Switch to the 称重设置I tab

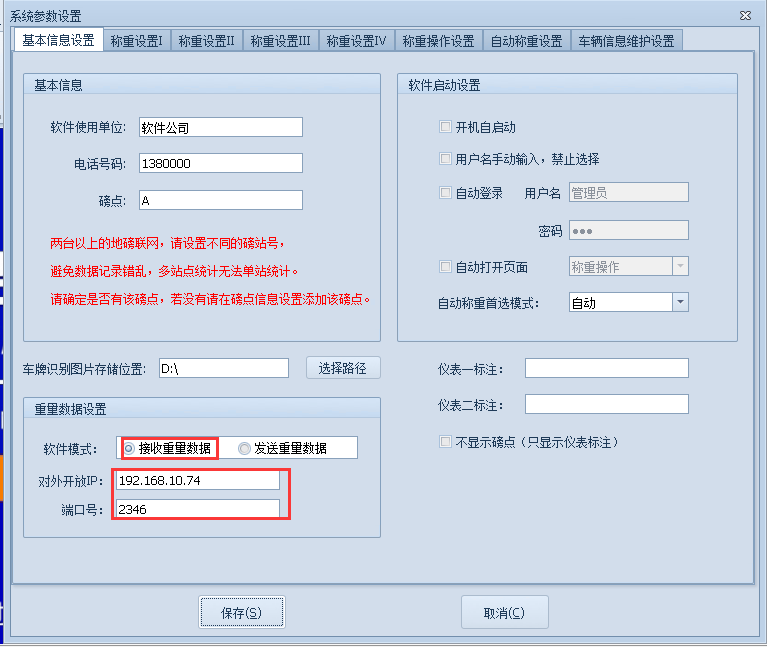click(136, 41)
